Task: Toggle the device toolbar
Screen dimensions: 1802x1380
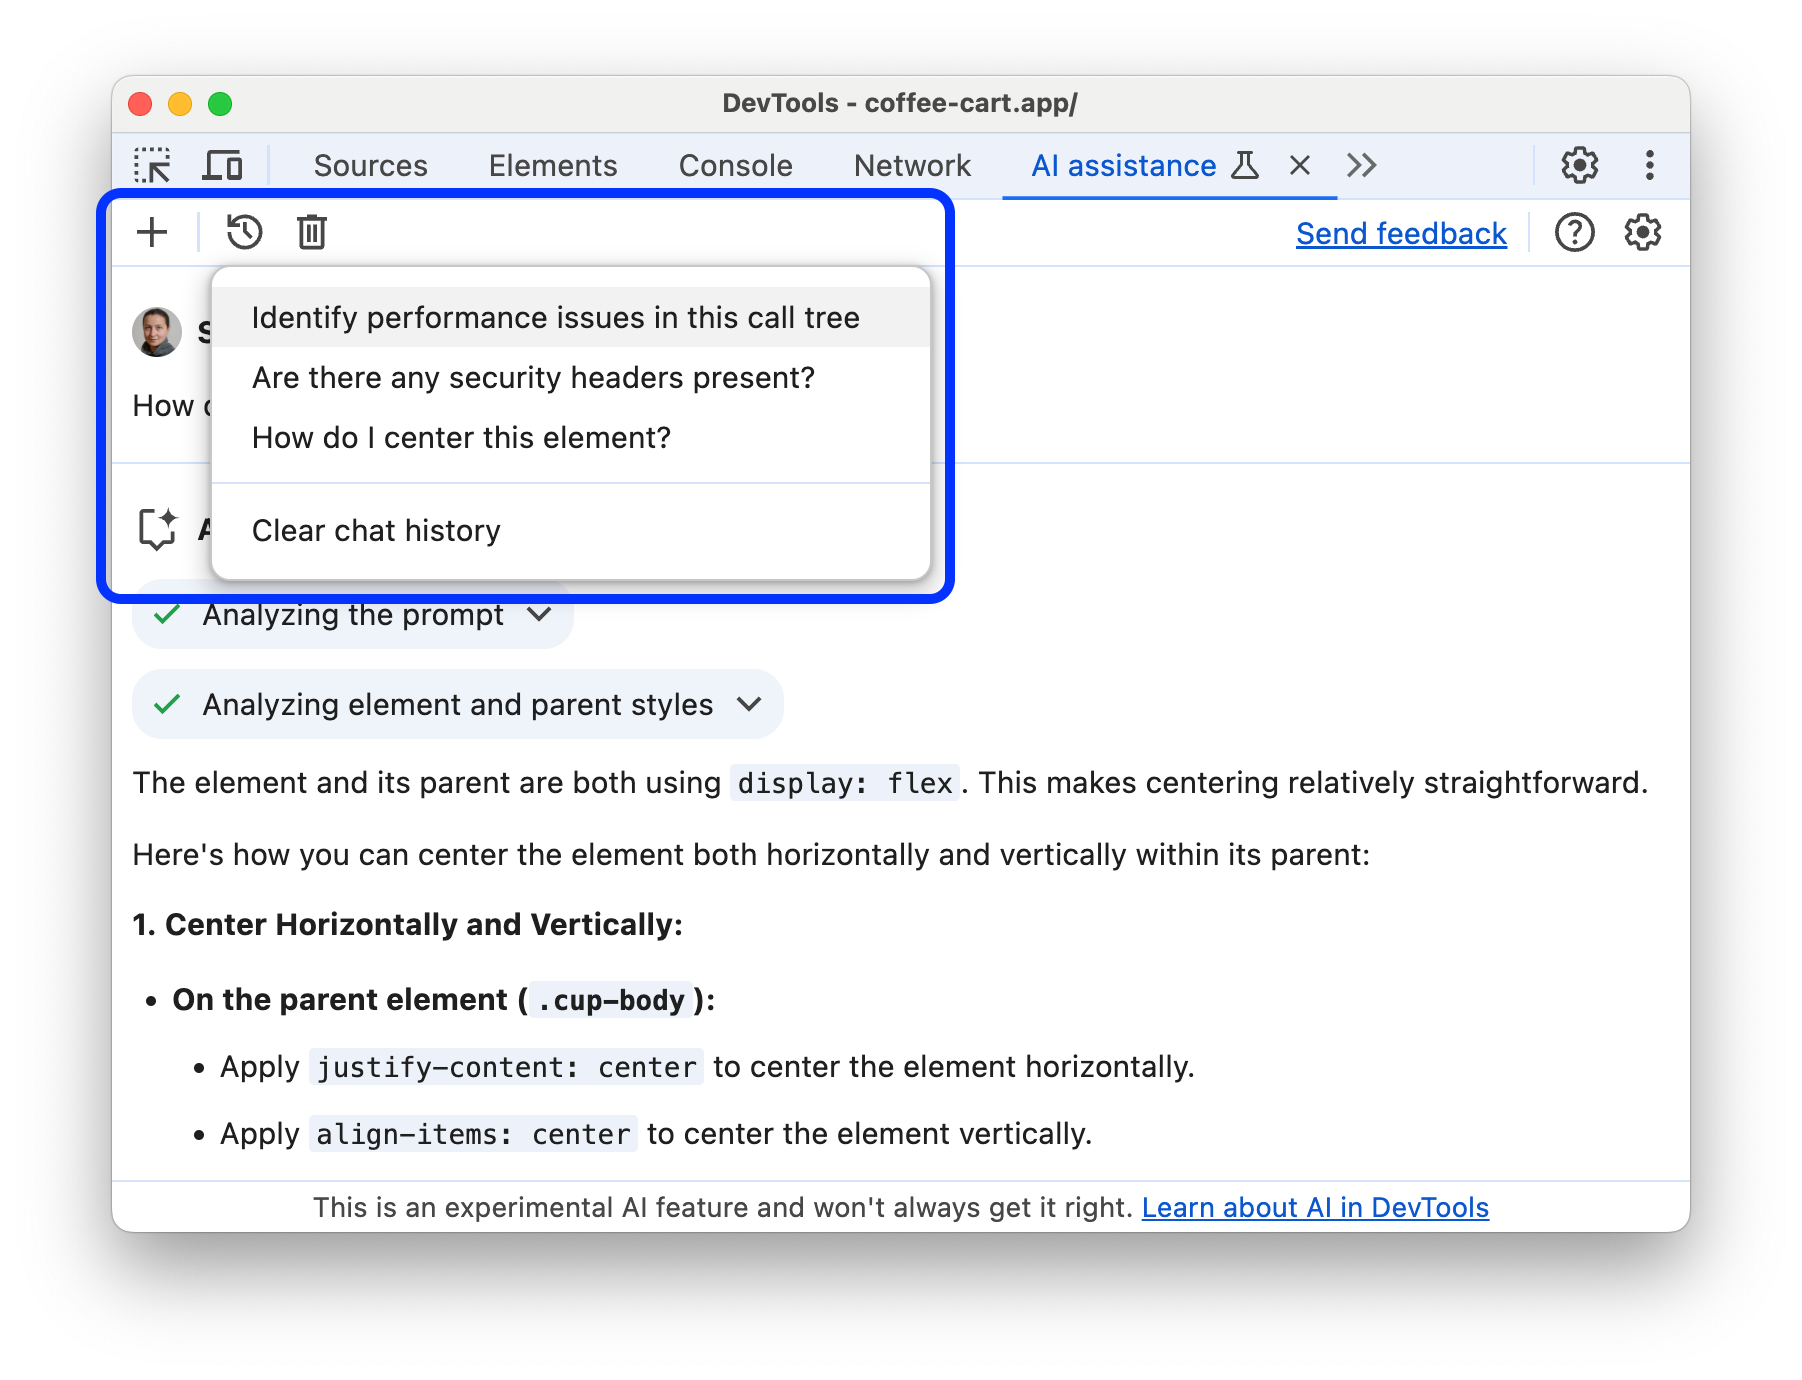Action: 223,165
